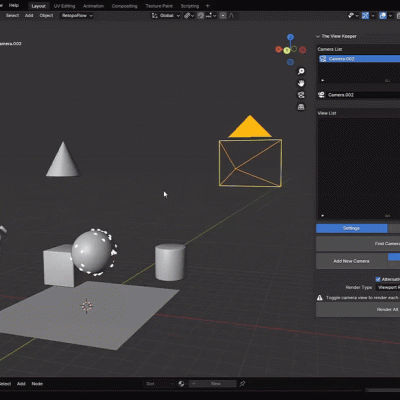Click the bottom negative Z gizmo ball
Image resolution: width=400 pixels, height=400 pixels.
click(x=290, y=62)
